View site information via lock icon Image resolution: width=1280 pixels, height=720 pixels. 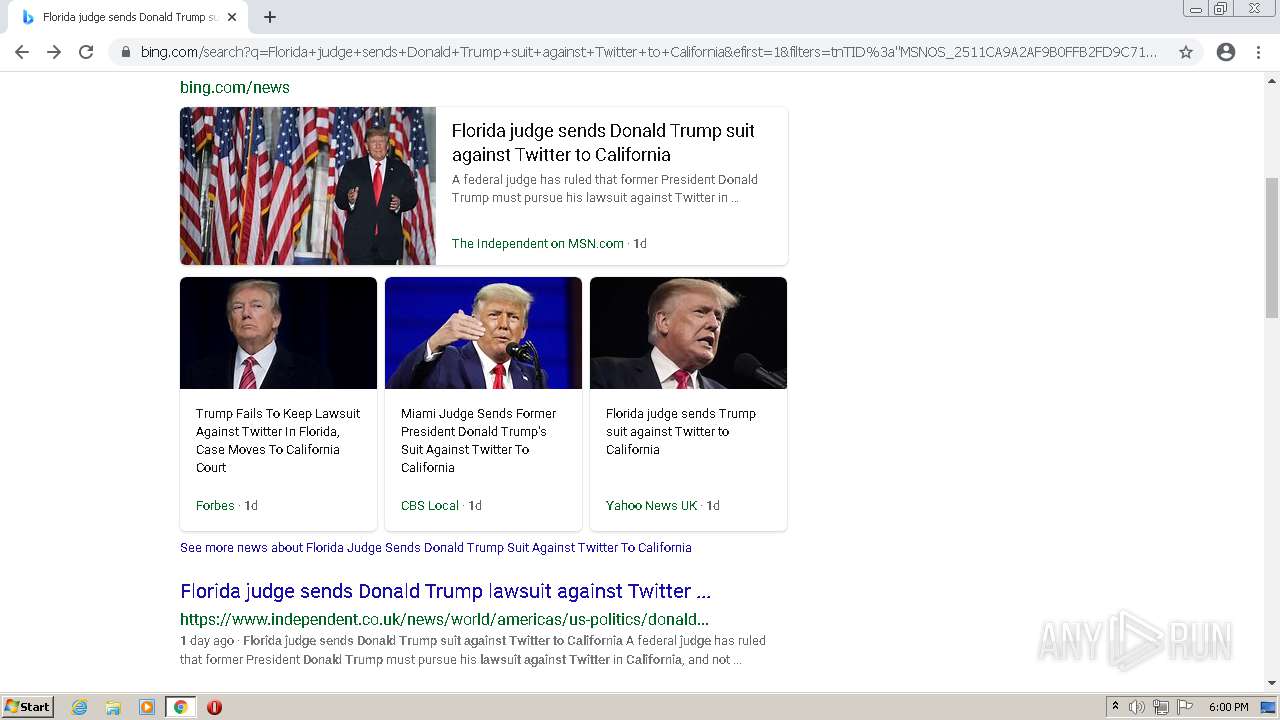click(125, 52)
